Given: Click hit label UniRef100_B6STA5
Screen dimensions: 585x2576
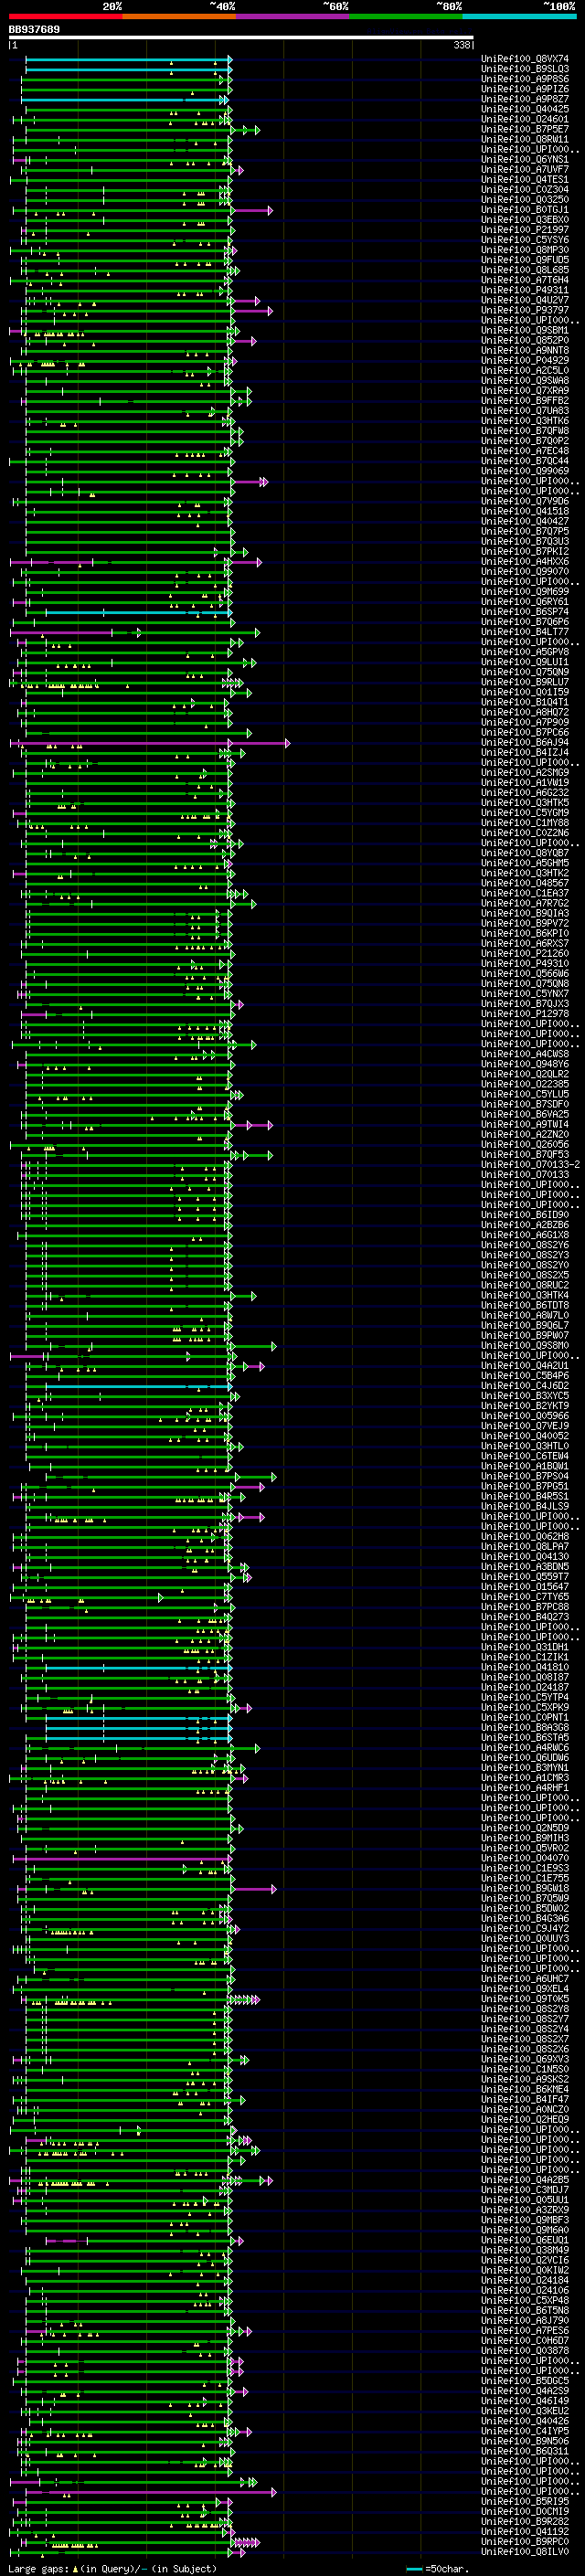Looking at the screenshot, I should pyautogui.click(x=525, y=1738).
